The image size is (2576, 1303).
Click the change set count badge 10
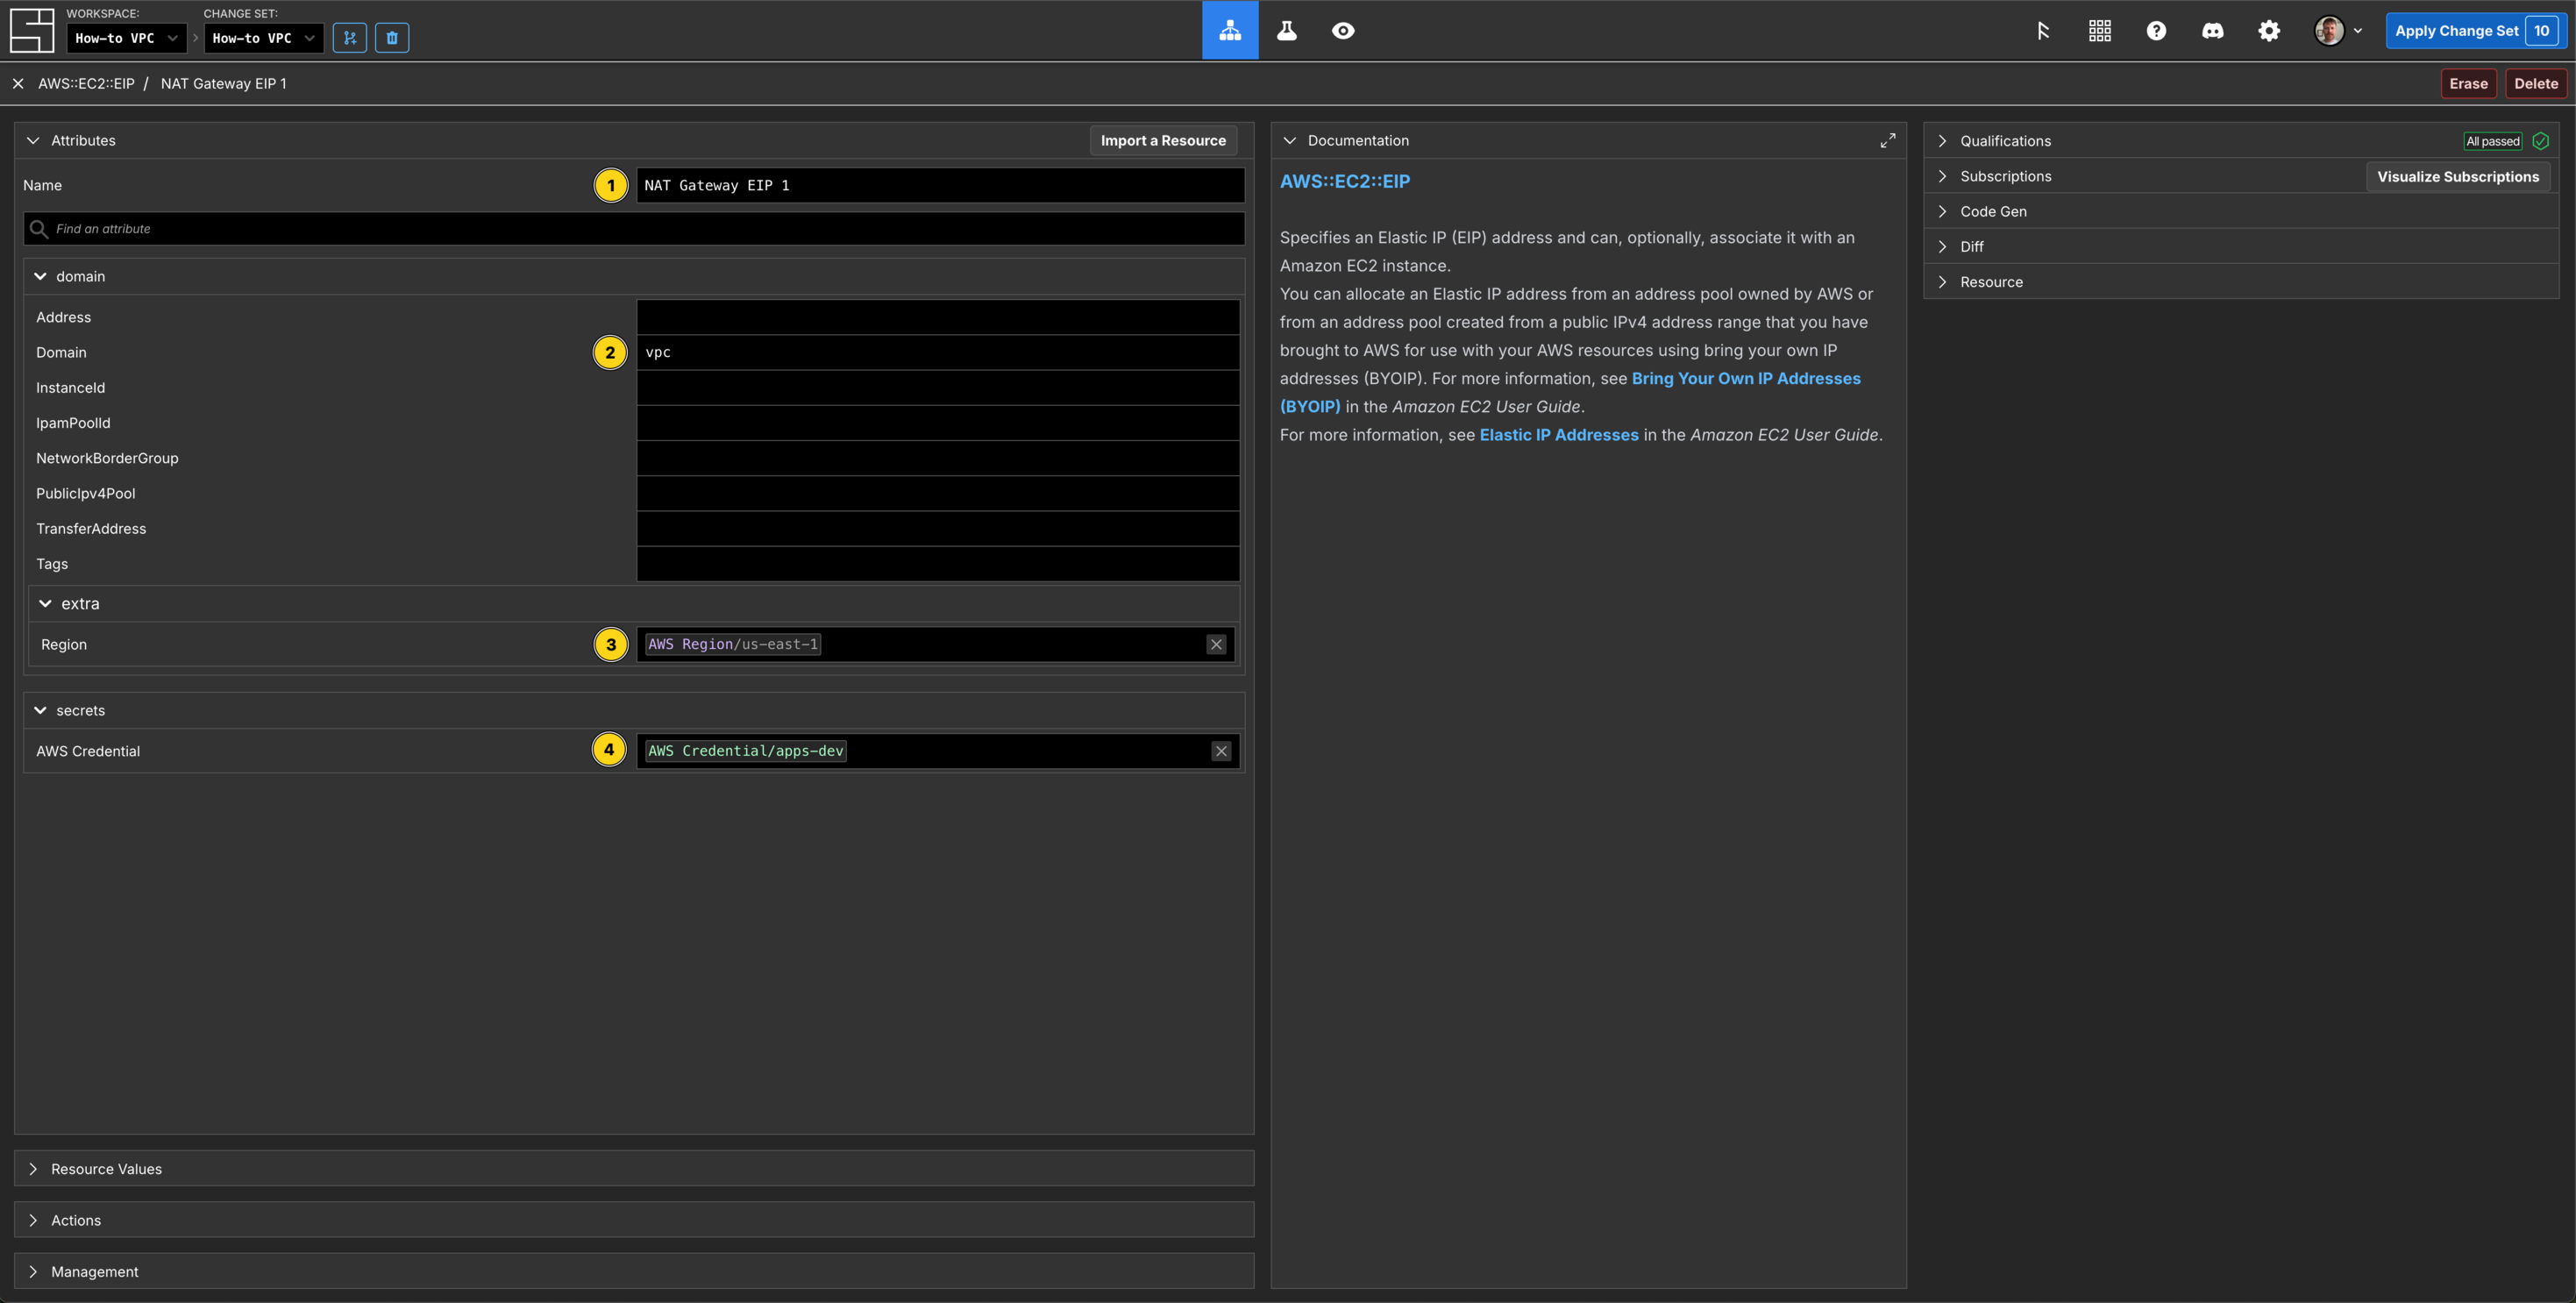coord(2541,31)
